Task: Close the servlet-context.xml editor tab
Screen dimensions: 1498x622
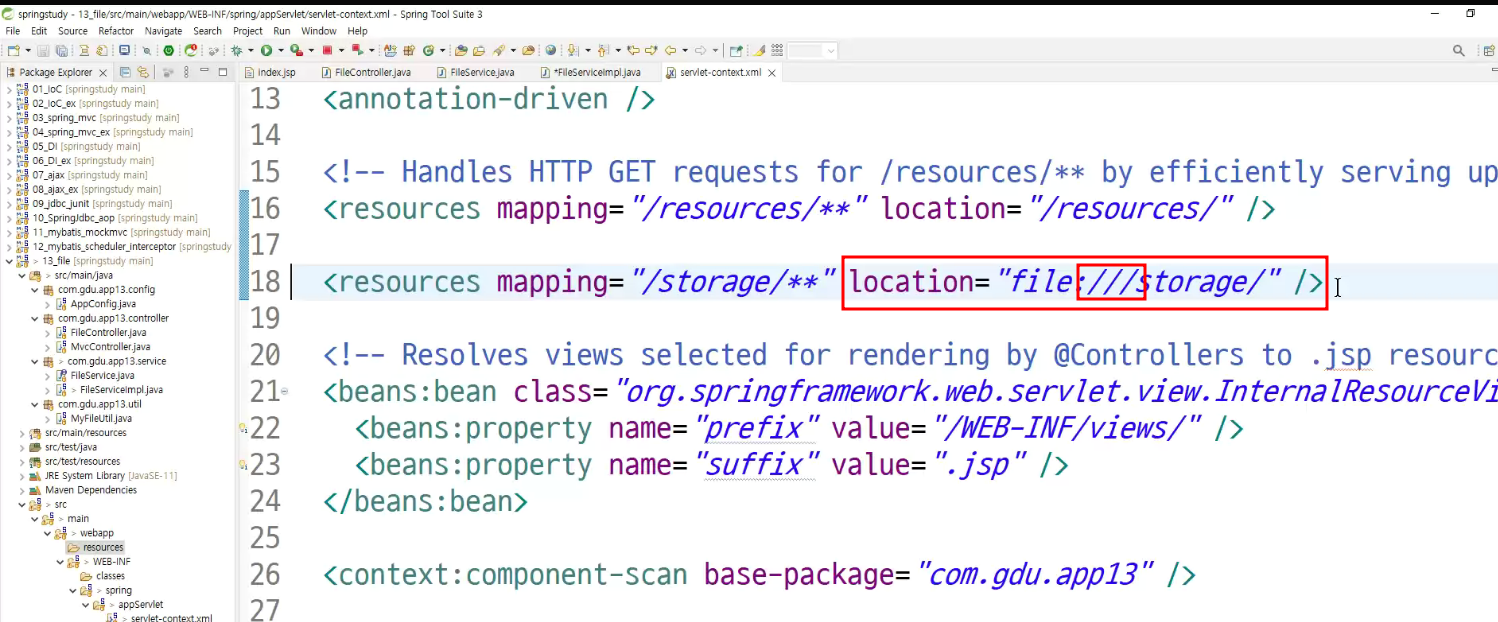Action: [x=771, y=73]
